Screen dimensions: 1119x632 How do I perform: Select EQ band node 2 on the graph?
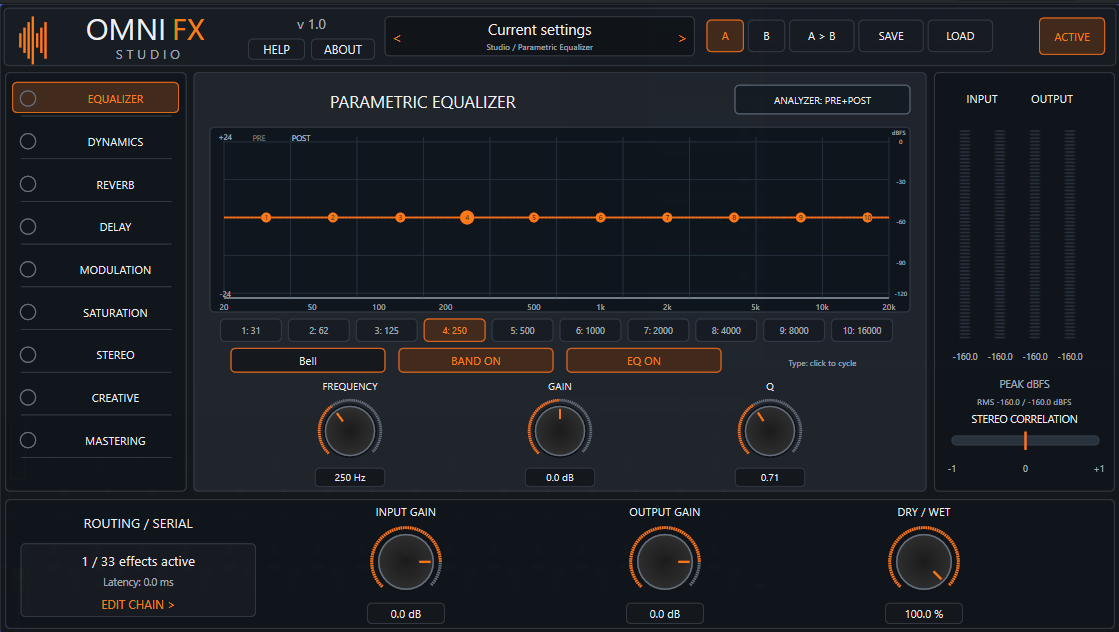coord(333,218)
